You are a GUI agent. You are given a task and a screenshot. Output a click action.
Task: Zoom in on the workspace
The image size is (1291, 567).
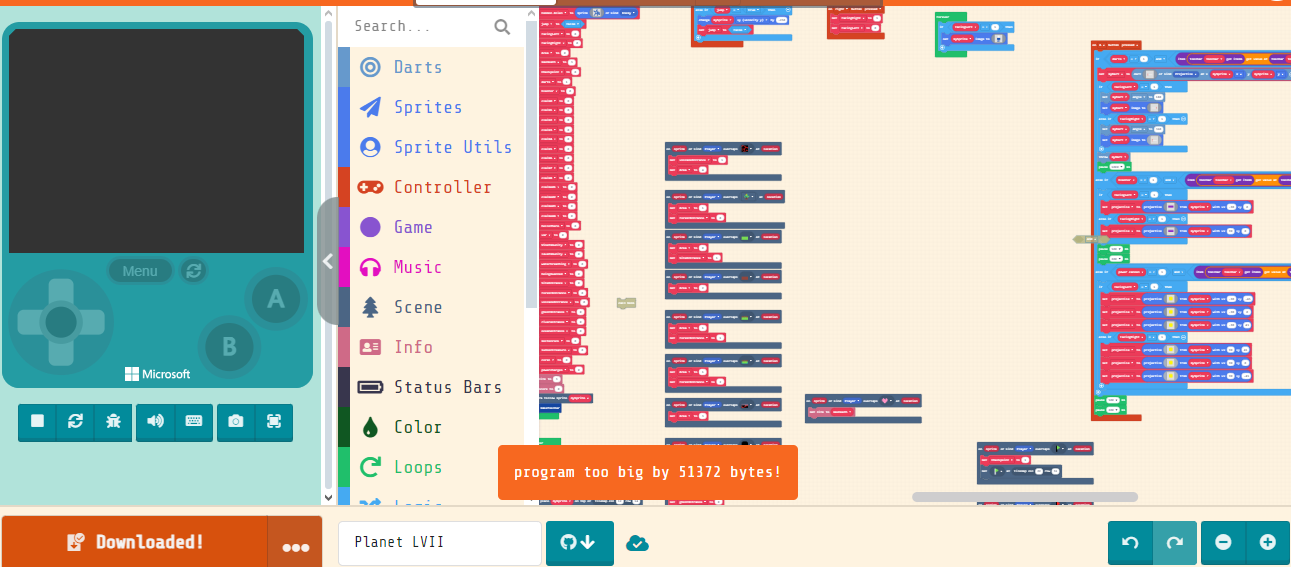[x=1268, y=542]
